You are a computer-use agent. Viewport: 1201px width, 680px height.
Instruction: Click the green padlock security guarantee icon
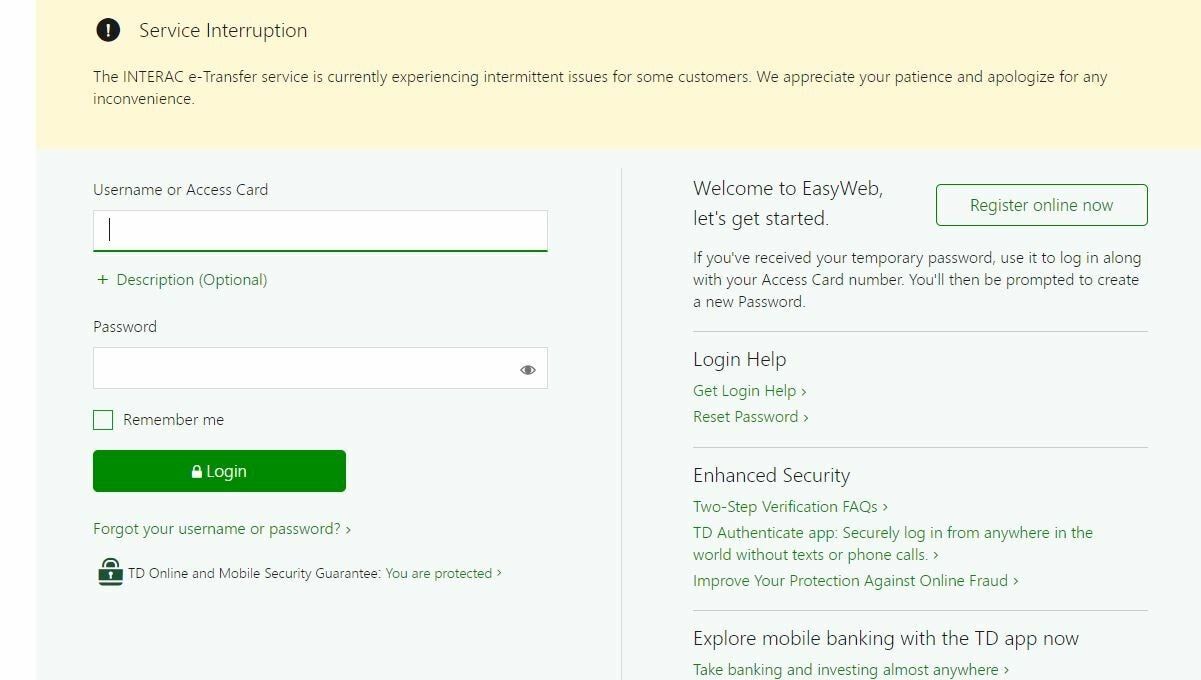point(110,572)
